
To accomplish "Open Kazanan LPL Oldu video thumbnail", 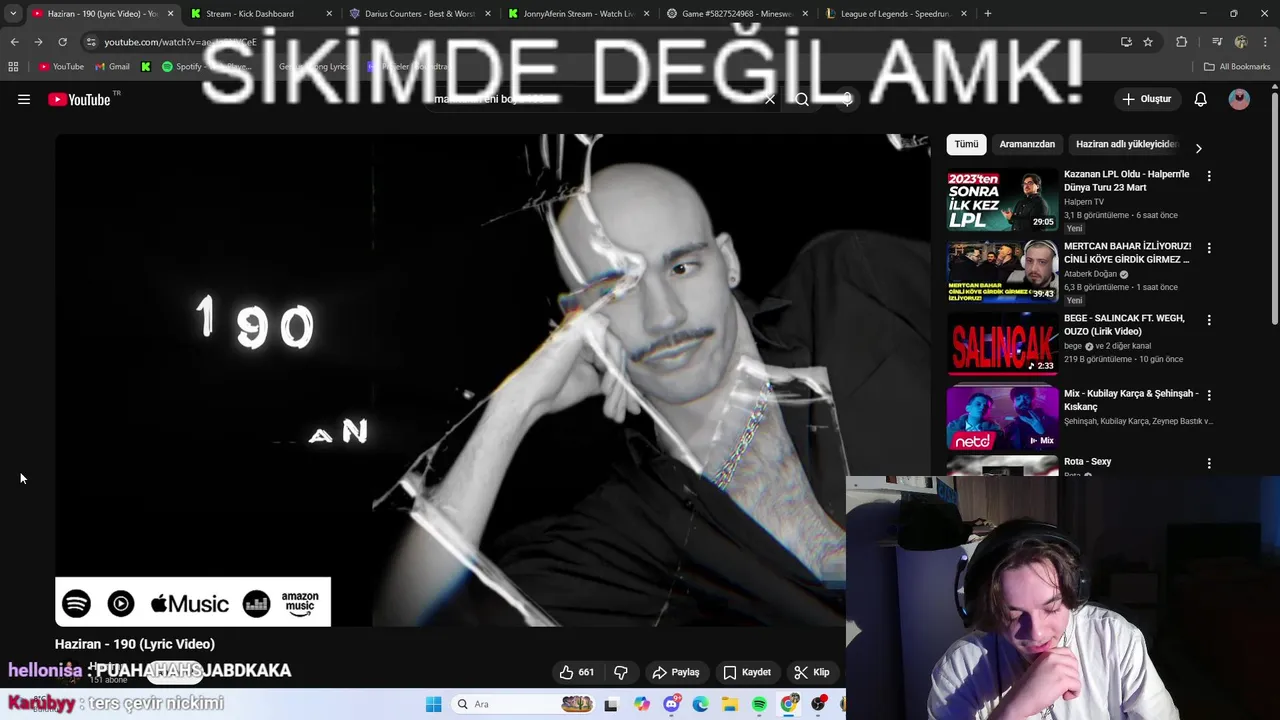I will pyautogui.click(x=1002, y=200).
